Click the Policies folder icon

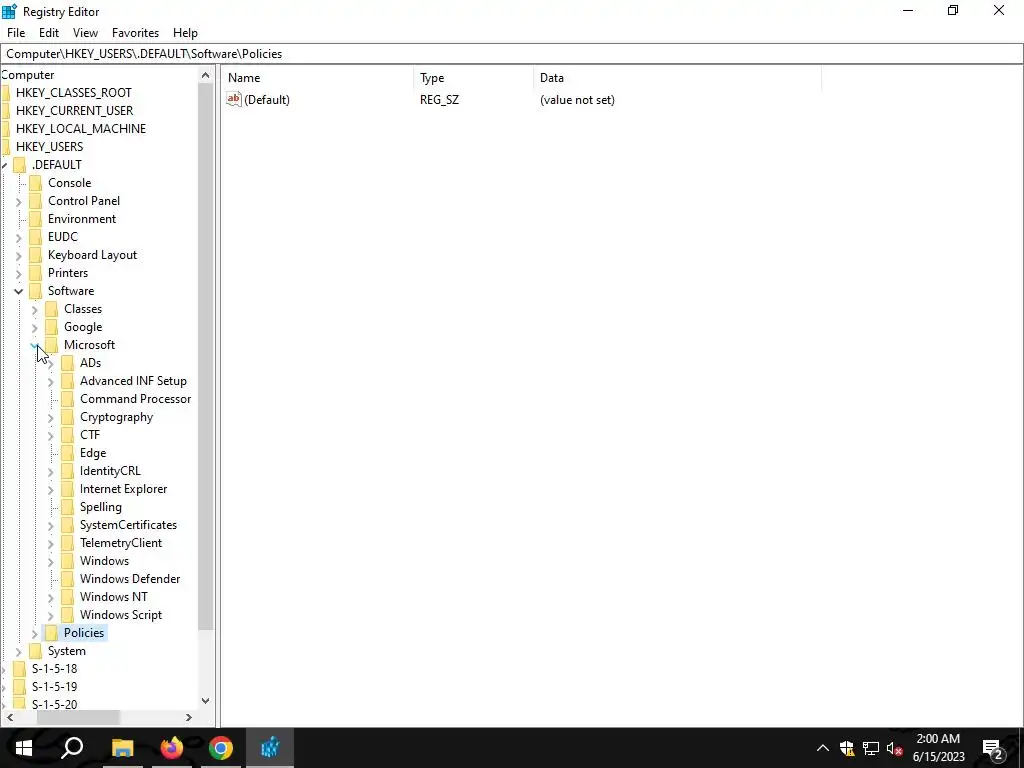(52, 633)
